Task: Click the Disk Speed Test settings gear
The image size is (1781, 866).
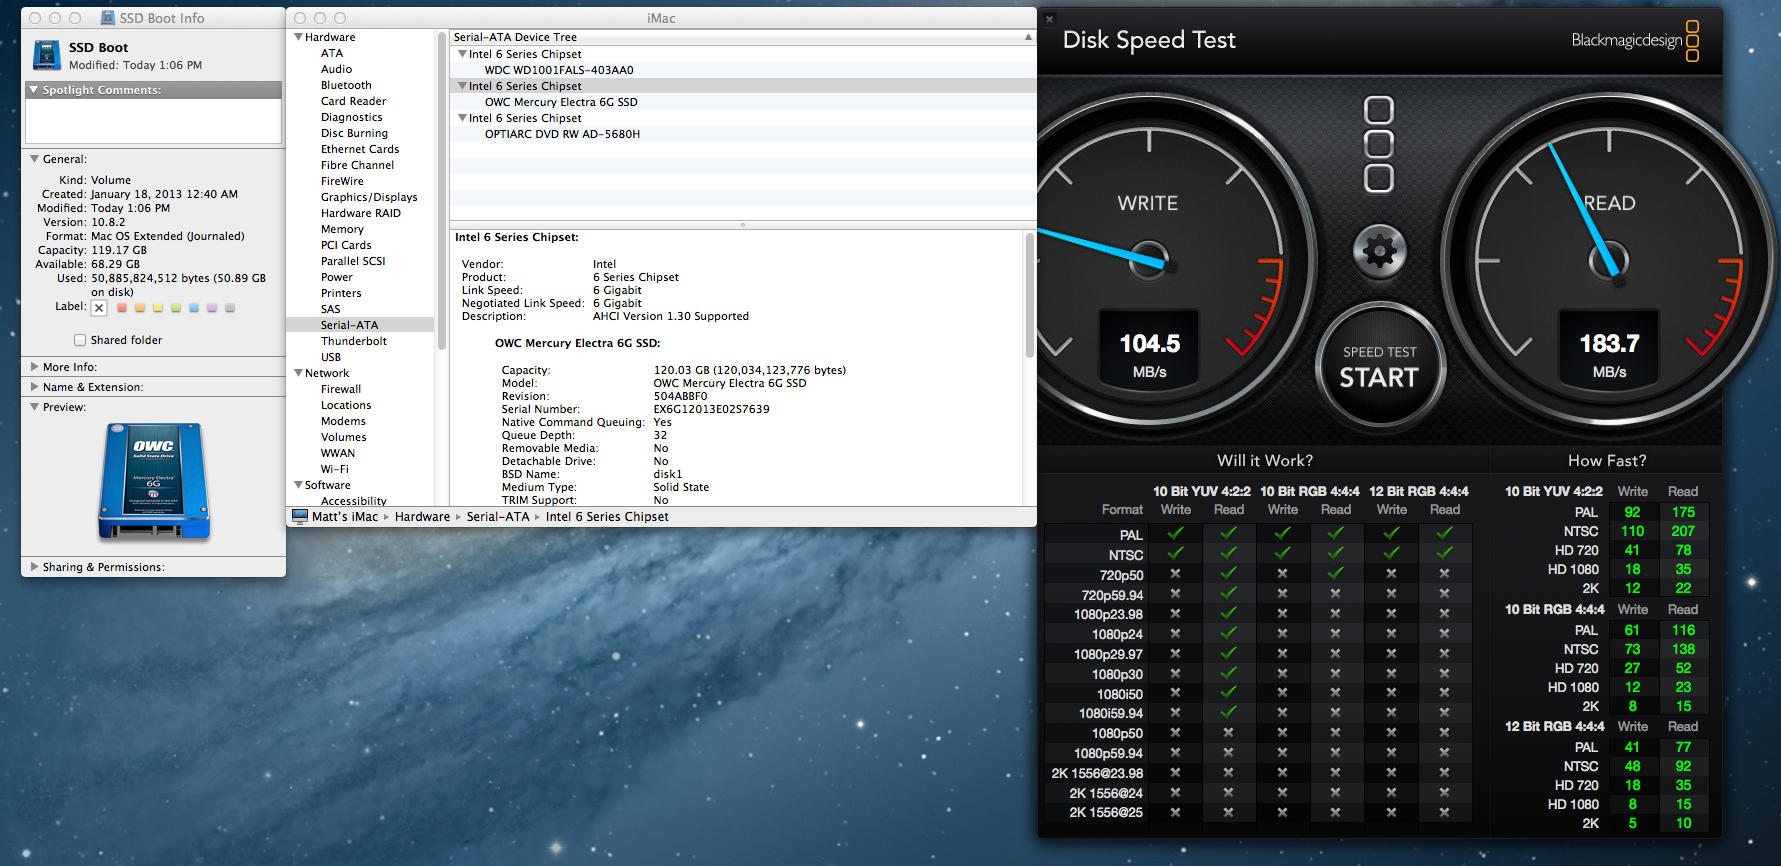Action: [1379, 250]
